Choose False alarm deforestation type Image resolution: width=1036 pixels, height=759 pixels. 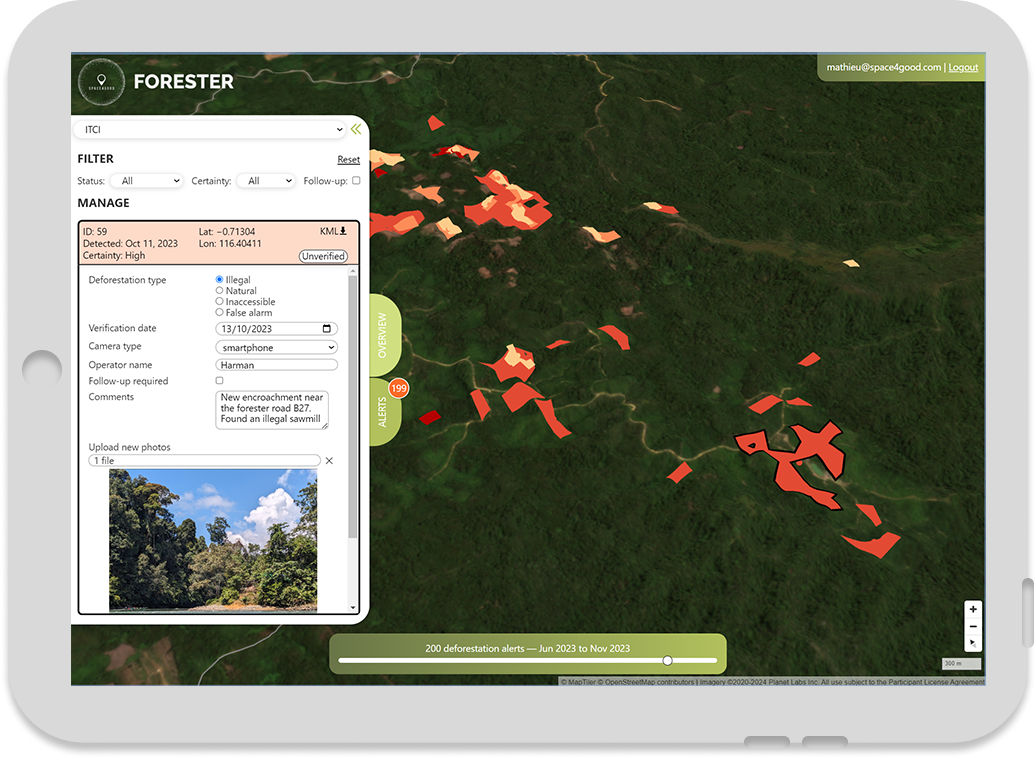click(220, 313)
